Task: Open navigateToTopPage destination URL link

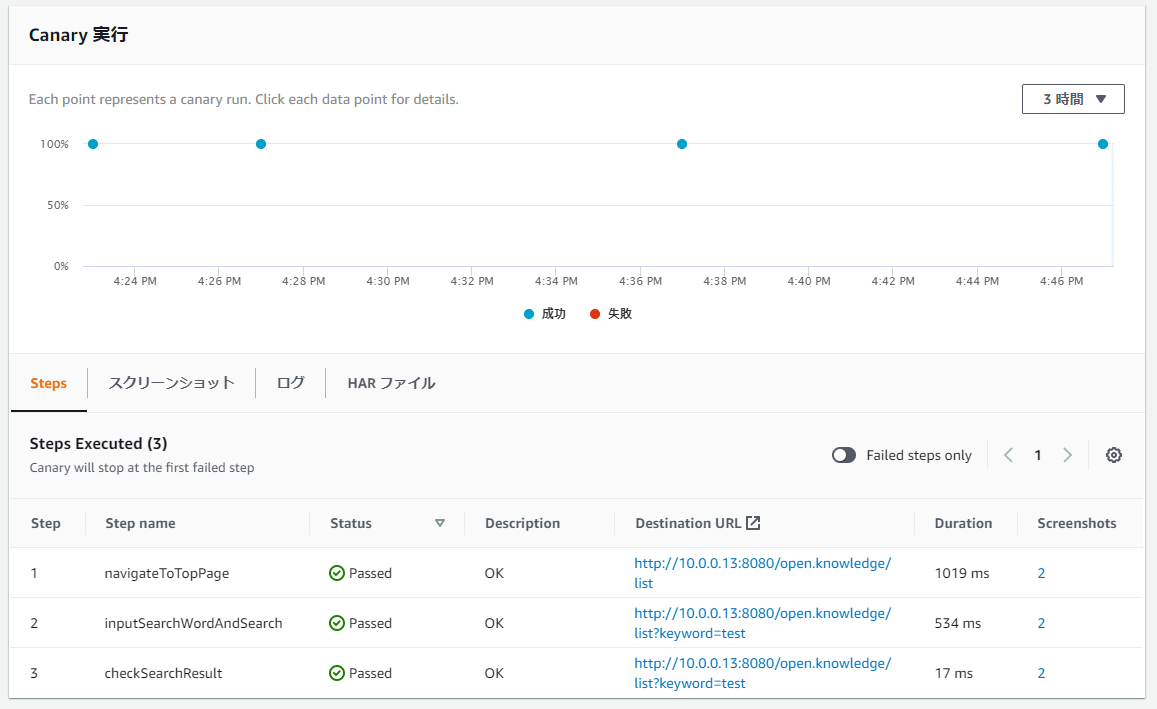Action: [763, 573]
